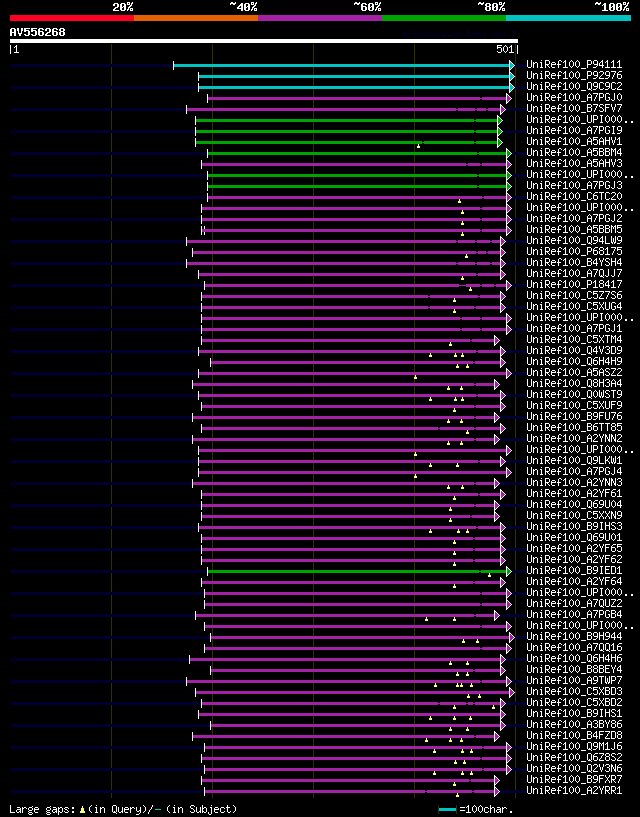This screenshot has width=640, height=817.
Task: Click the =100char. scale legend
Action: point(476,810)
